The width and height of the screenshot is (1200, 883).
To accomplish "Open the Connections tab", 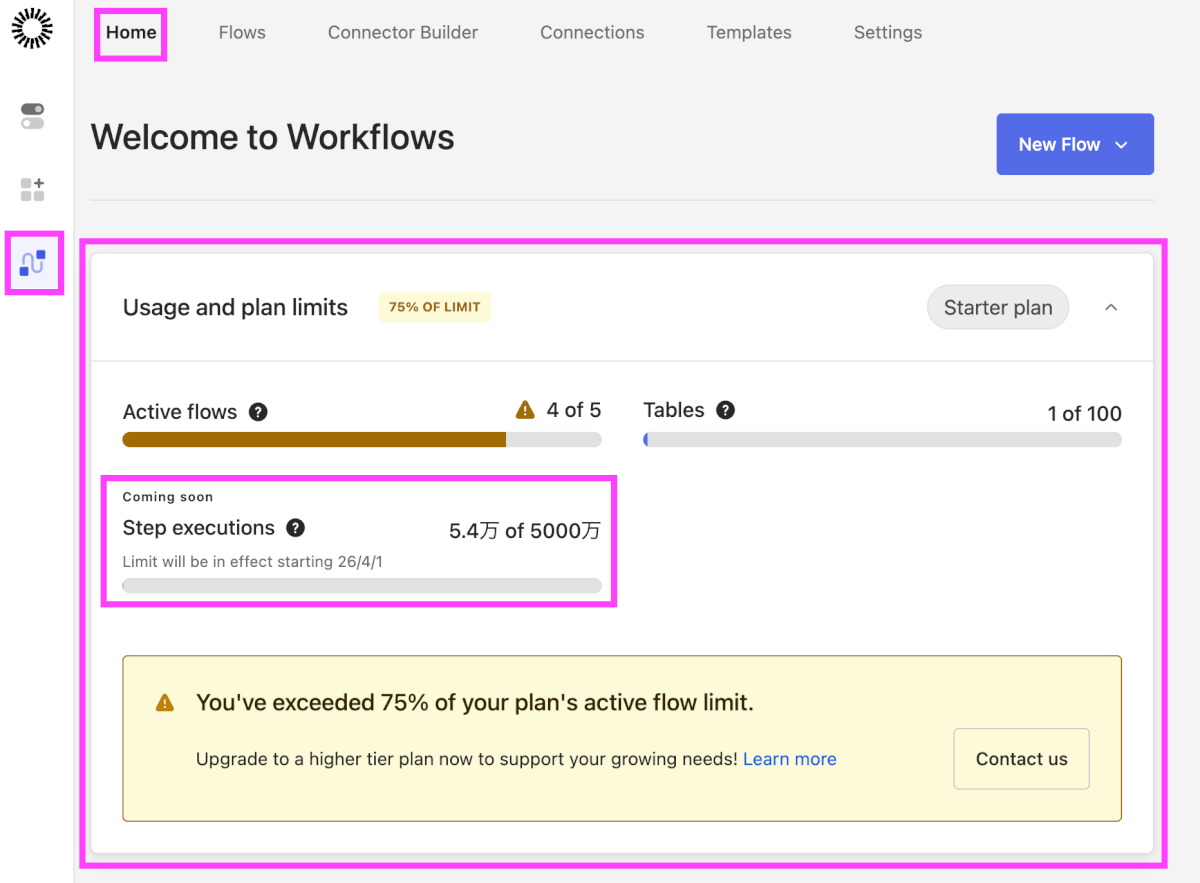I will coord(592,33).
